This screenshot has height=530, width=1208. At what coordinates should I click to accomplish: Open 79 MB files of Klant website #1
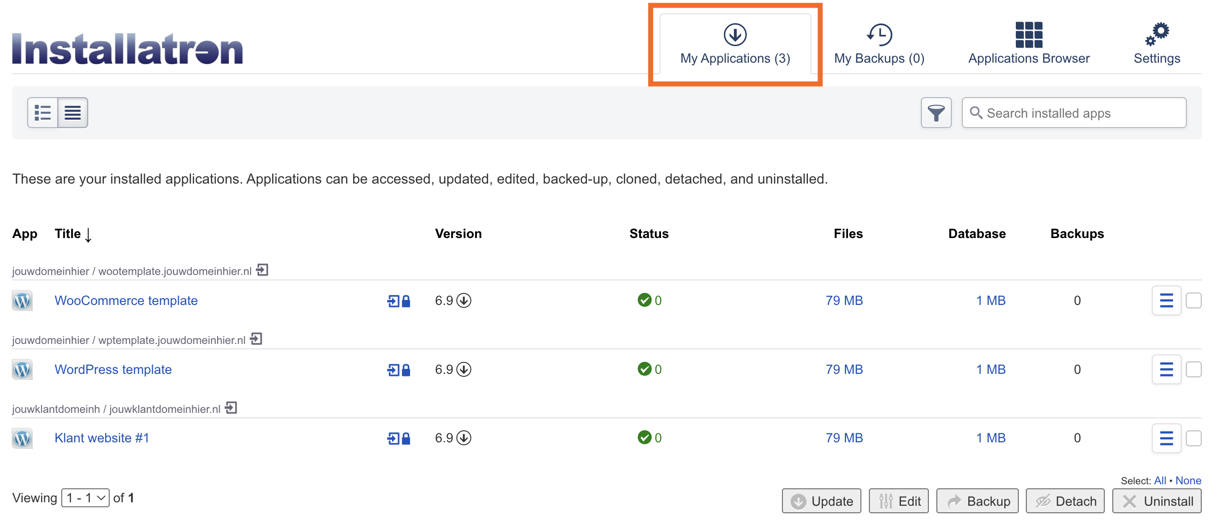tap(844, 438)
